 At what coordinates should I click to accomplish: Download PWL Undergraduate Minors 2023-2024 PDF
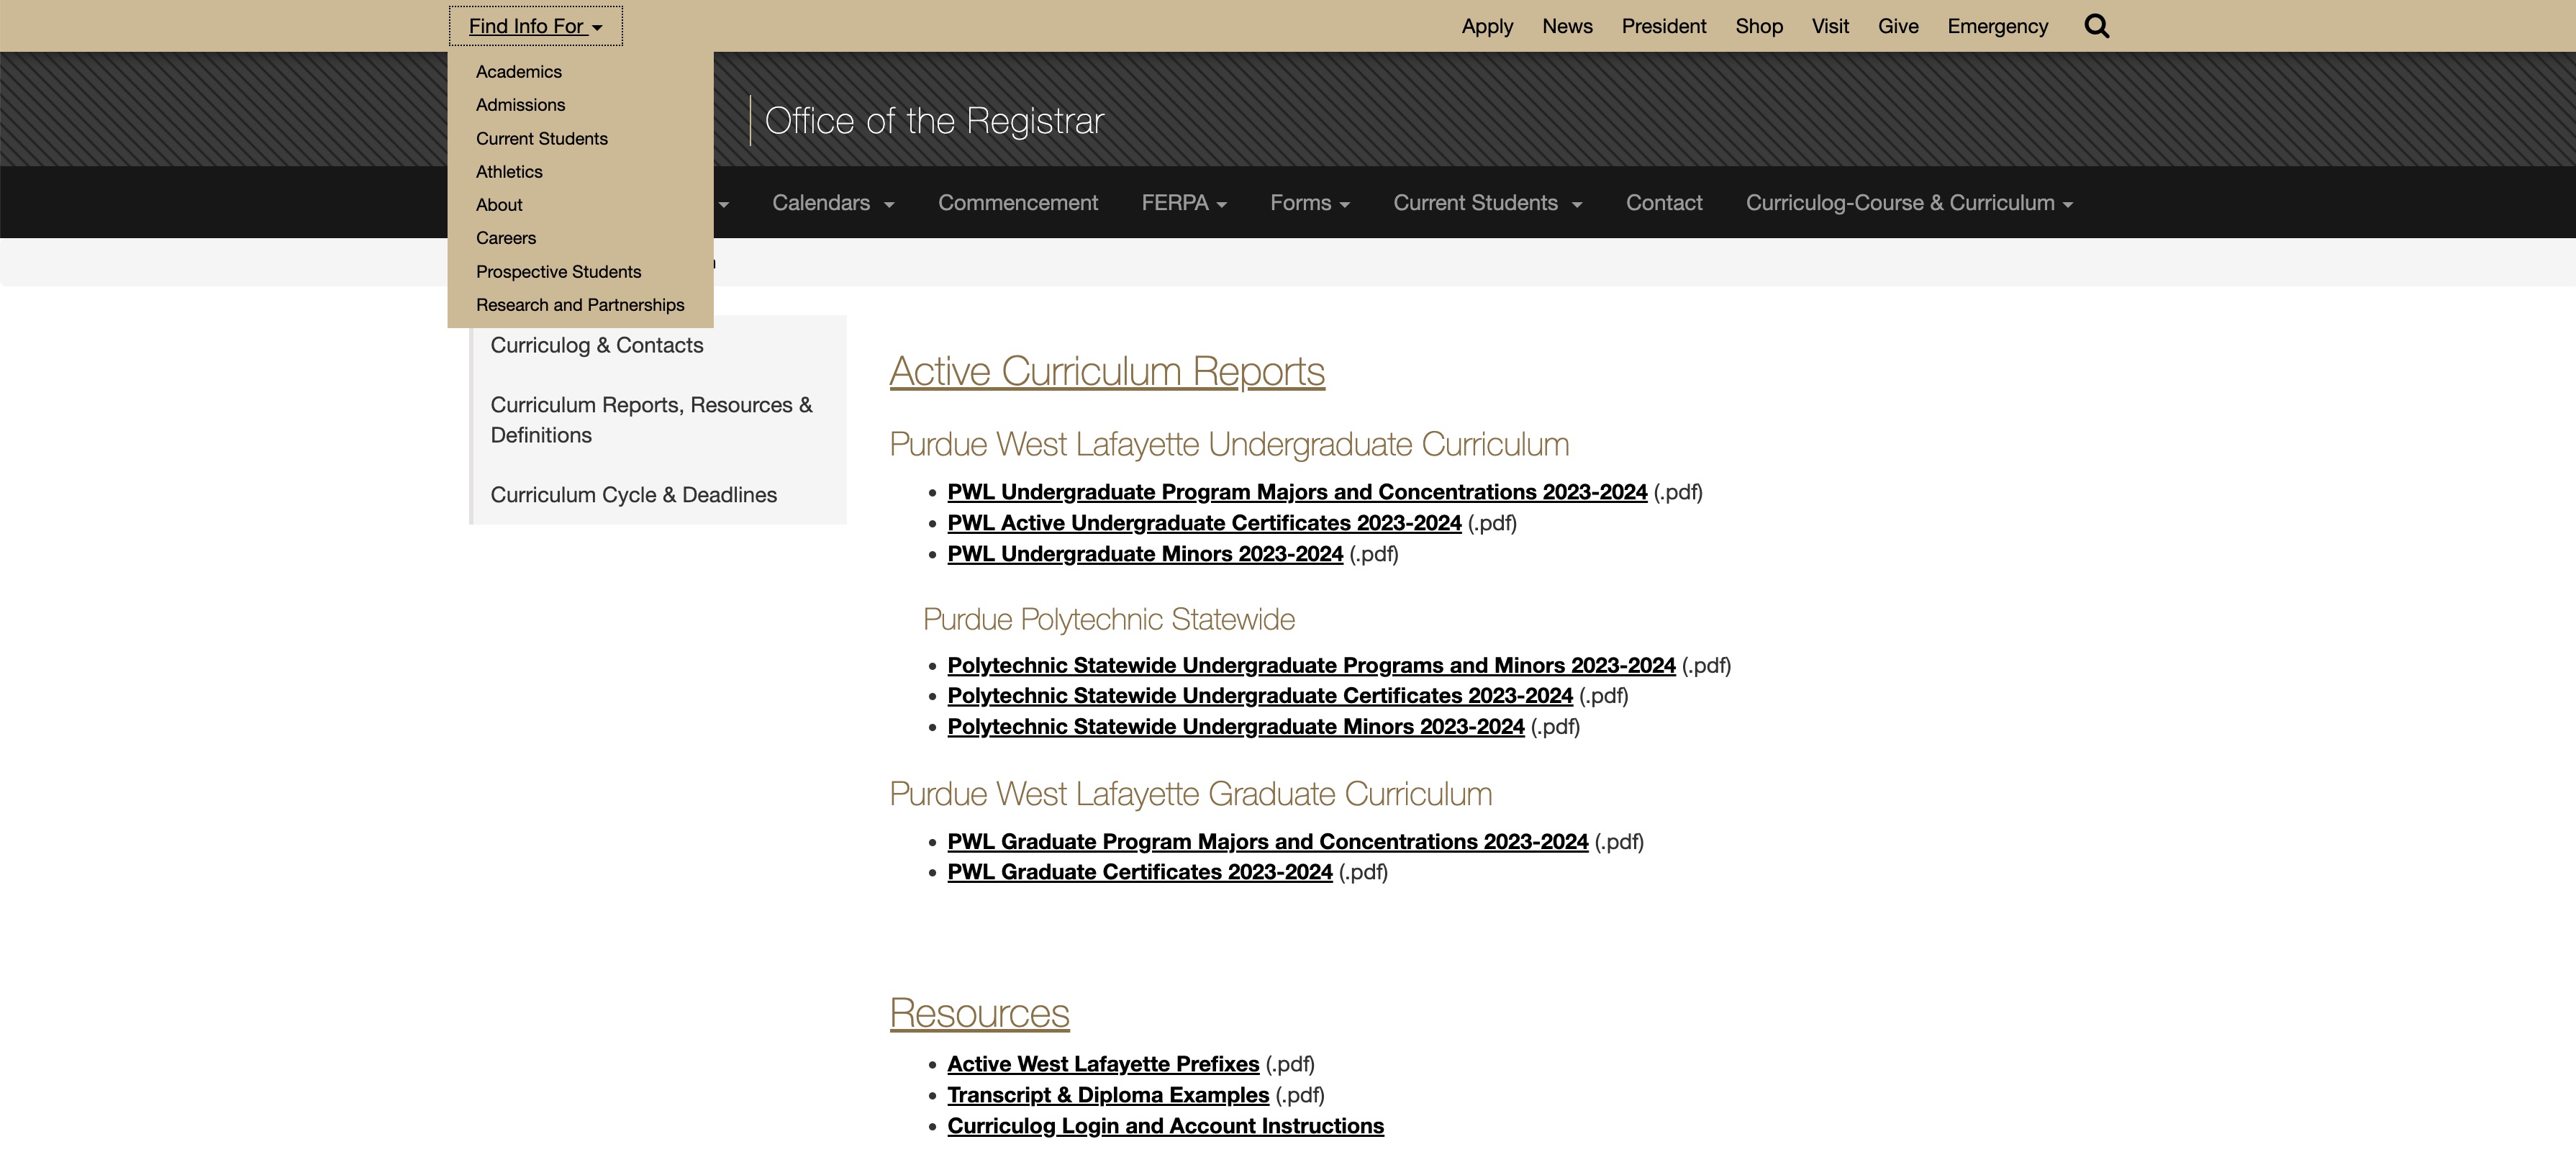1144,553
